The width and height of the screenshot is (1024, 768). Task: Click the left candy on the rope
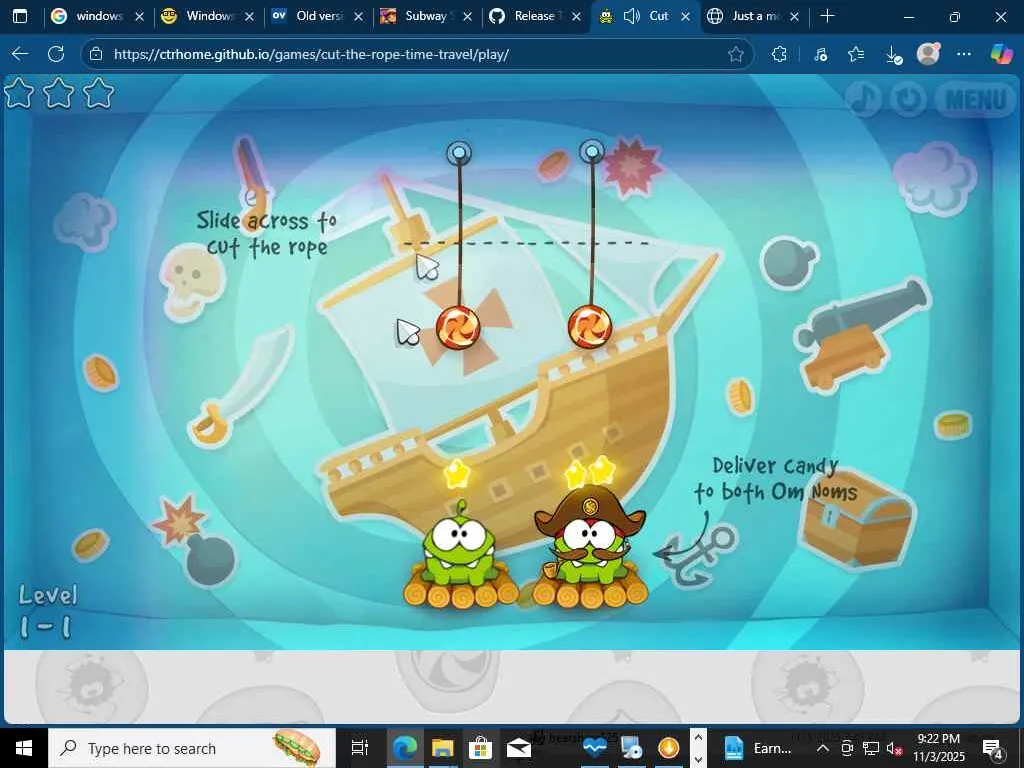point(458,327)
